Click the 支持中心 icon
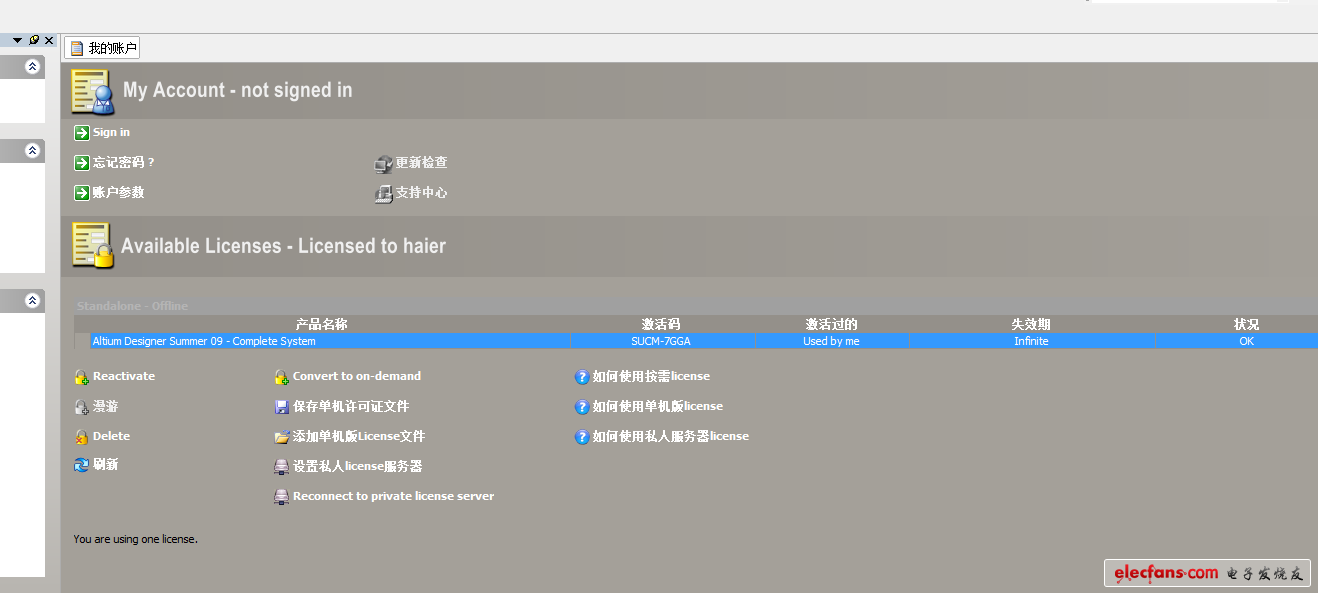The image size is (1318, 593). 383,193
